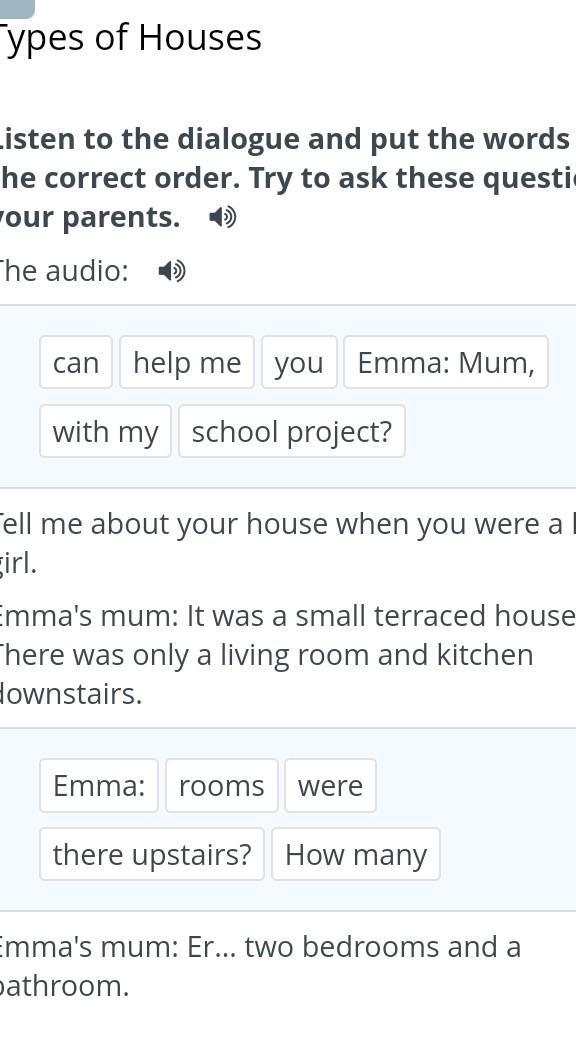
Task: Choose the "you" word tile
Action: (x=299, y=362)
